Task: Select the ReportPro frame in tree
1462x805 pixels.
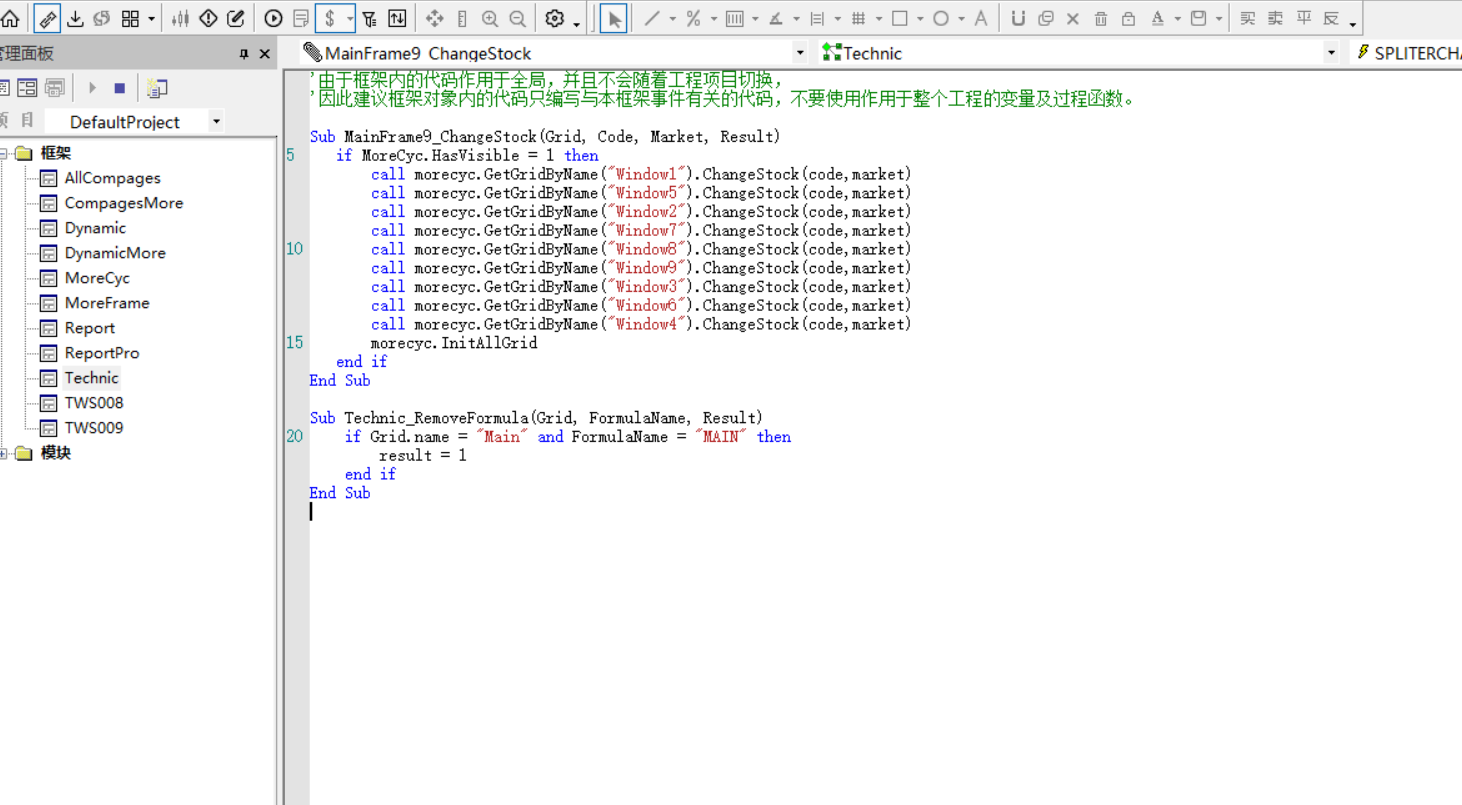Action: (101, 353)
